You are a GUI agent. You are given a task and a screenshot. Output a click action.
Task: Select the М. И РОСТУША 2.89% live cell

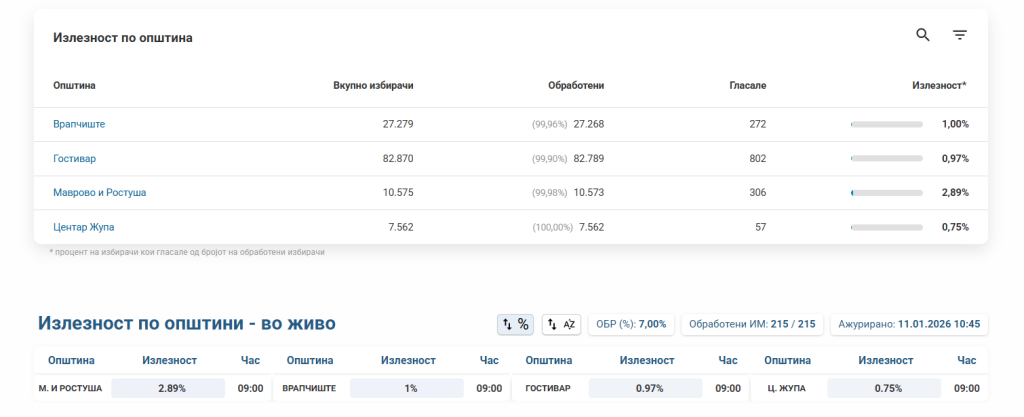(172, 388)
